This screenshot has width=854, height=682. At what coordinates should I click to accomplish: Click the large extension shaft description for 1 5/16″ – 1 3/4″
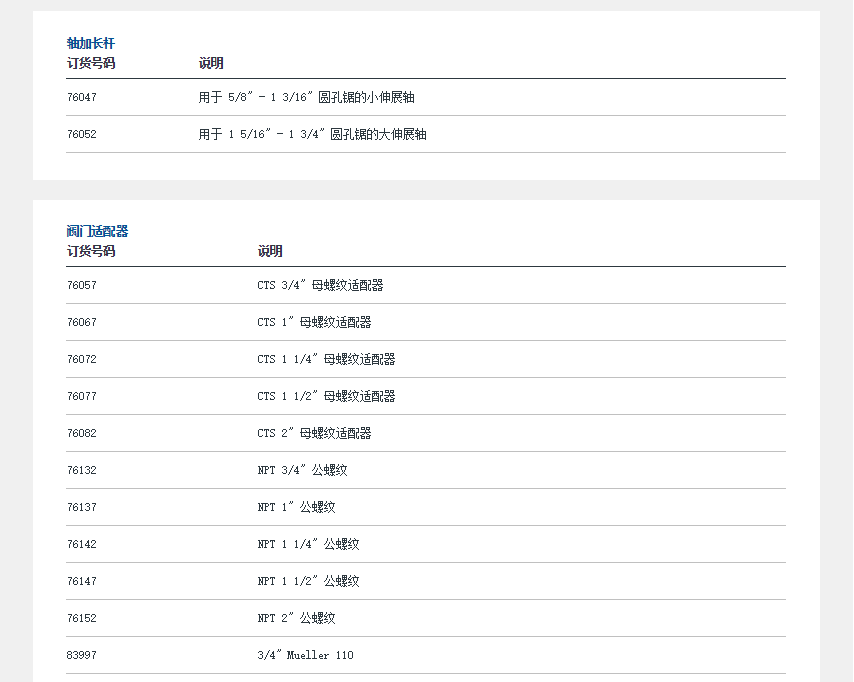(312, 135)
